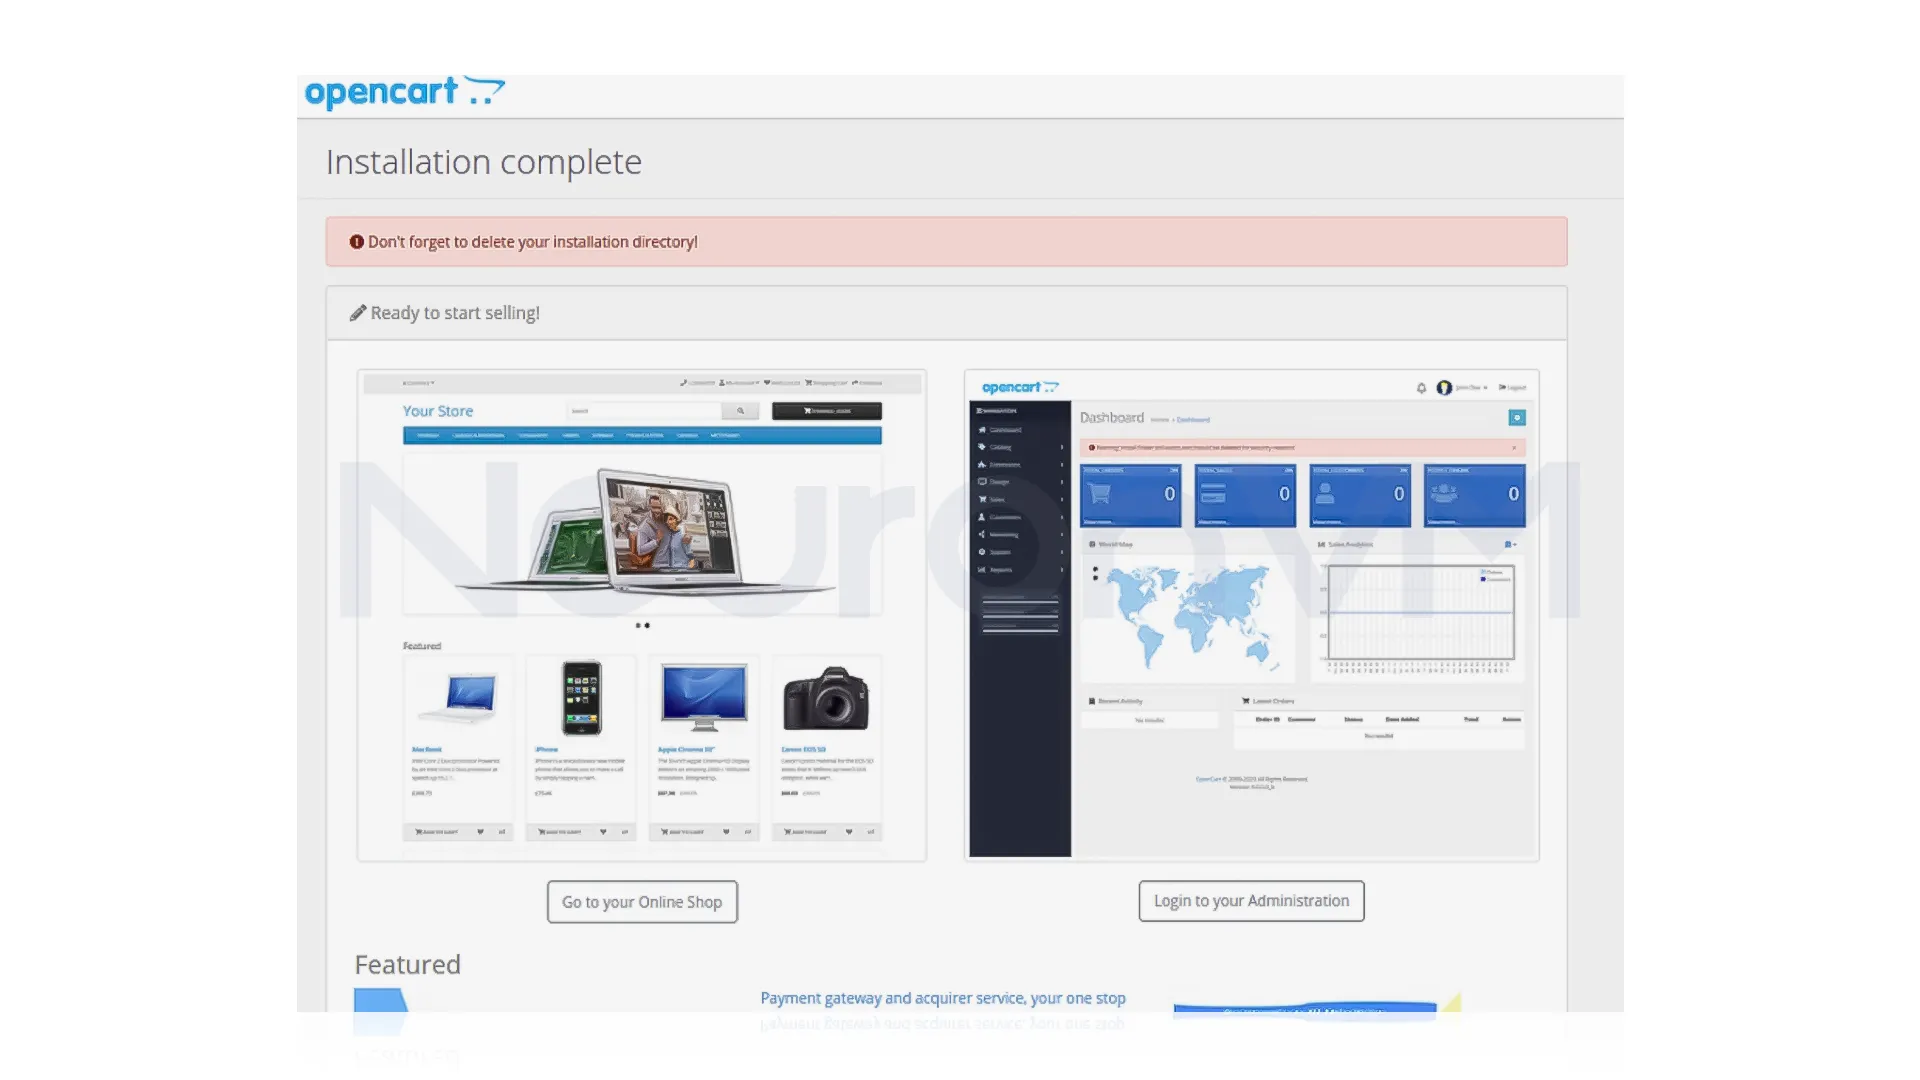This screenshot has width=1920, height=1080.
Task: Select the 'Installation complete' heading text
Action: click(484, 162)
